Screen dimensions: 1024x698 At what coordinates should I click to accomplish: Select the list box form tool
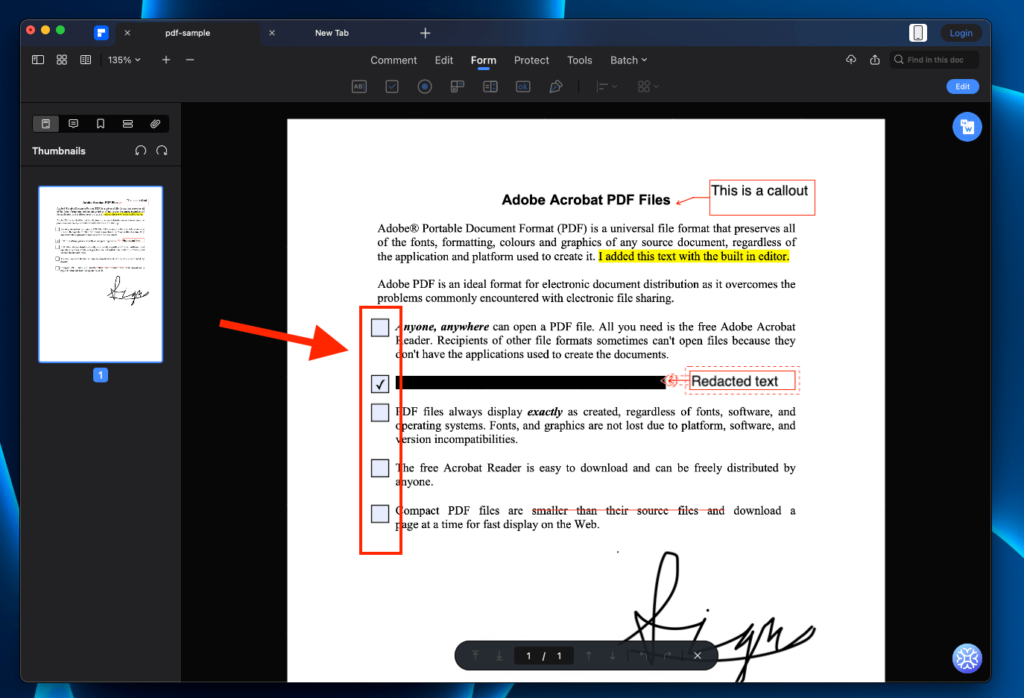tap(490, 86)
